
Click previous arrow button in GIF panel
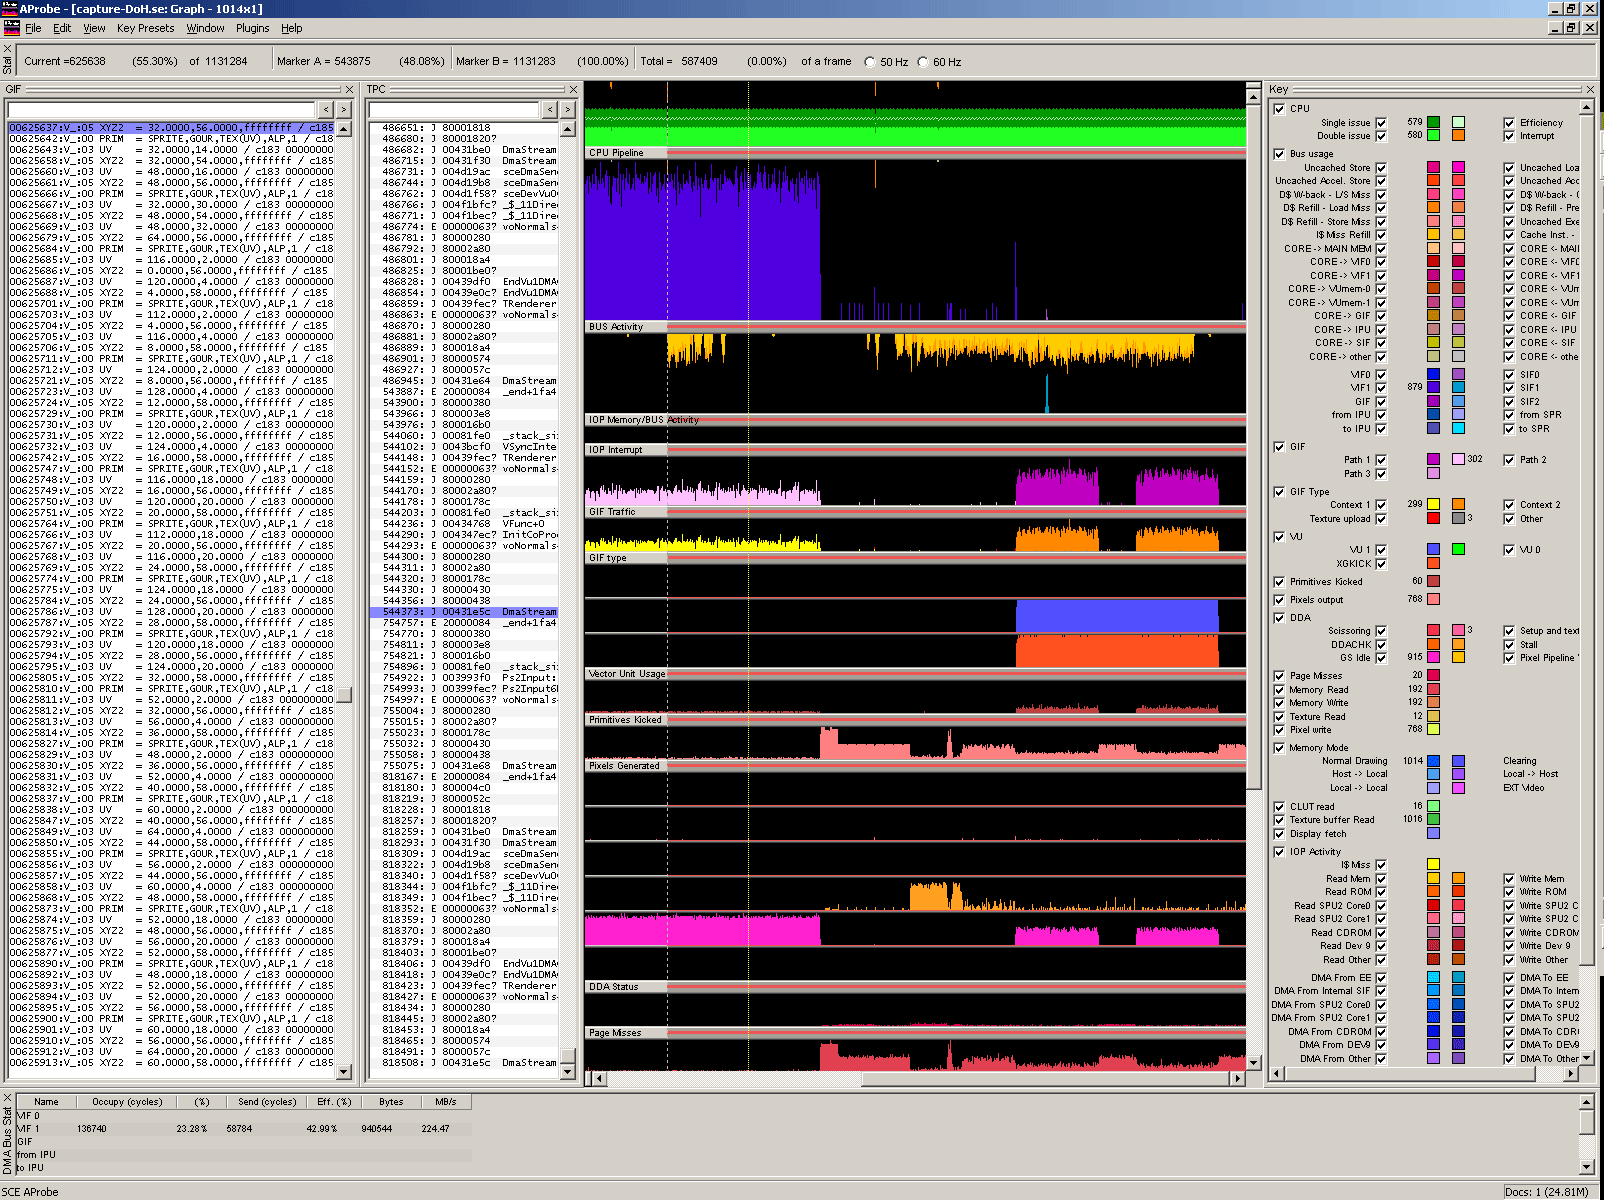(326, 109)
